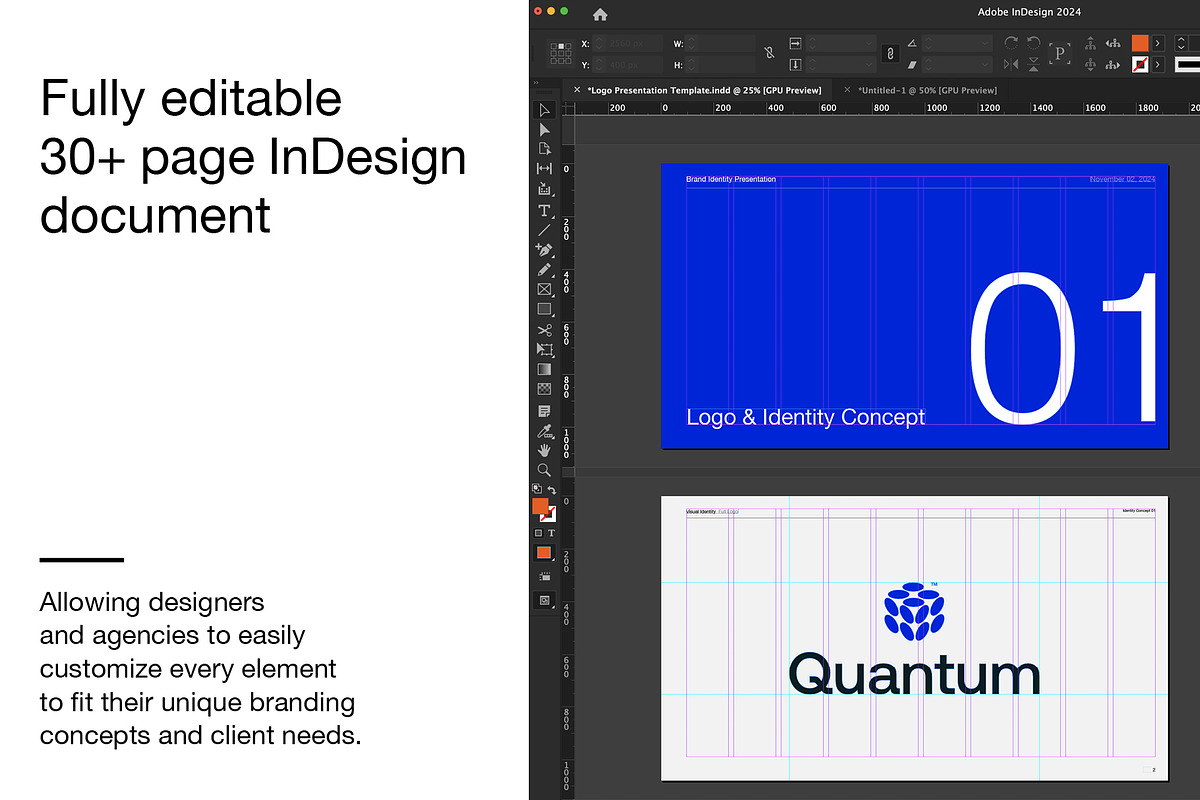Image resolution: width=1200 pixels, height=800 pixels.
Task: Click the large 01 text on blue page
Action: (x=1063, y=347)
